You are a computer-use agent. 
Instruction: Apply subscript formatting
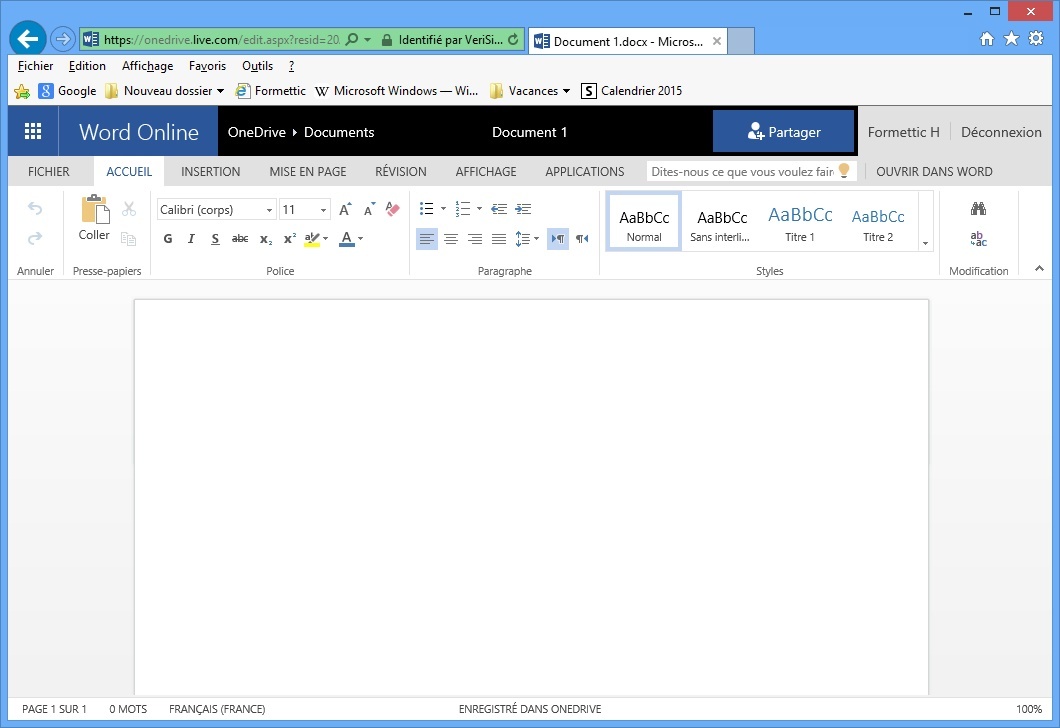coord(266,239)
